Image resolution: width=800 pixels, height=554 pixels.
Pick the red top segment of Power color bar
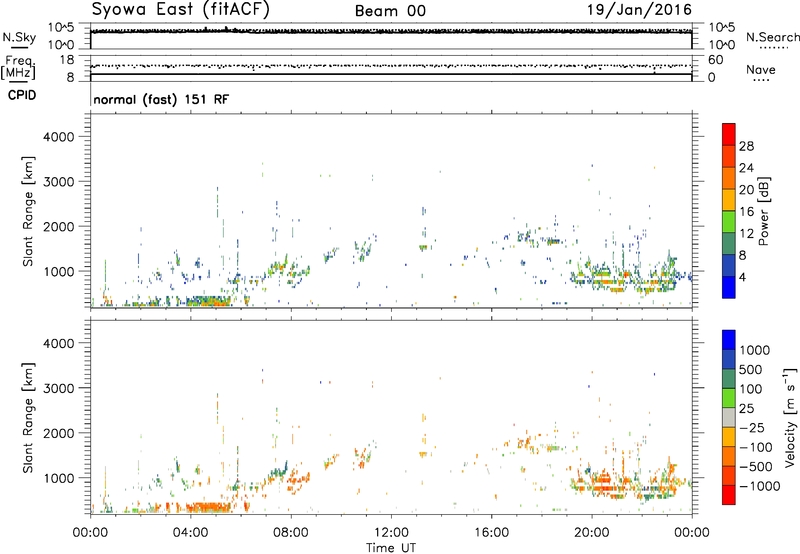click(x=729, y=134)
